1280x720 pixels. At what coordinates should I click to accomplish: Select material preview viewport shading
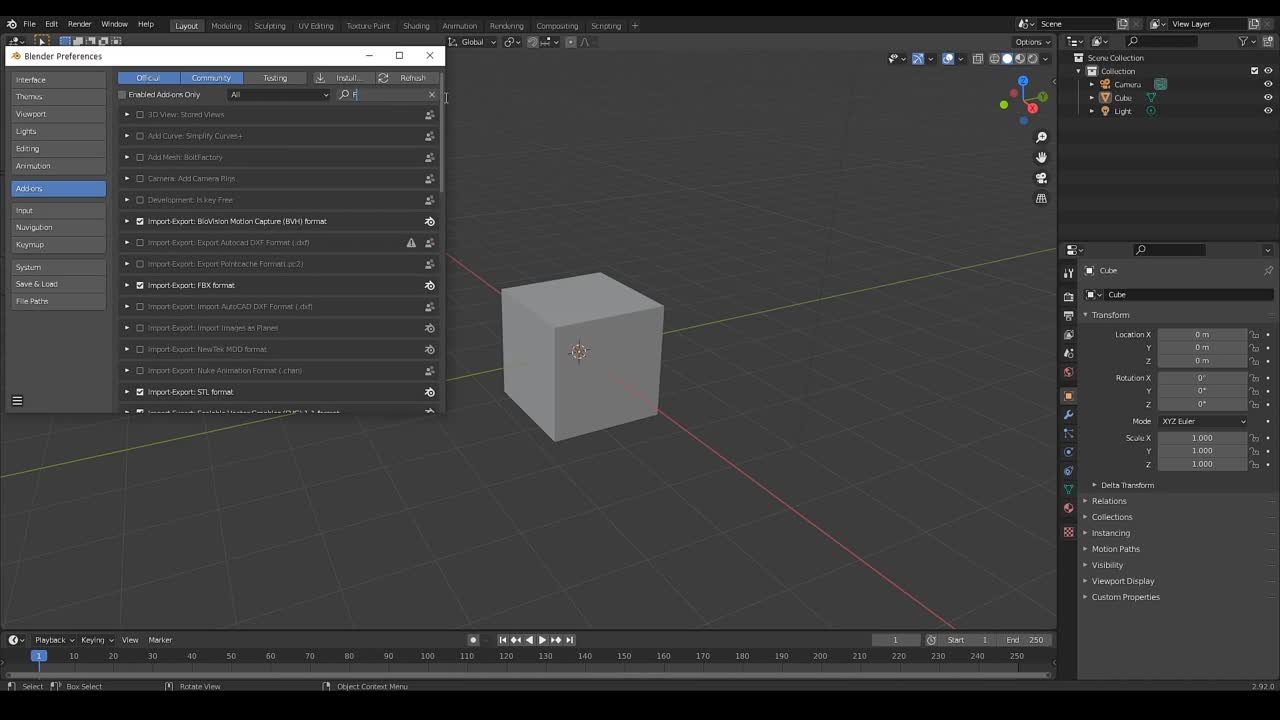[x=1020, y=59]
